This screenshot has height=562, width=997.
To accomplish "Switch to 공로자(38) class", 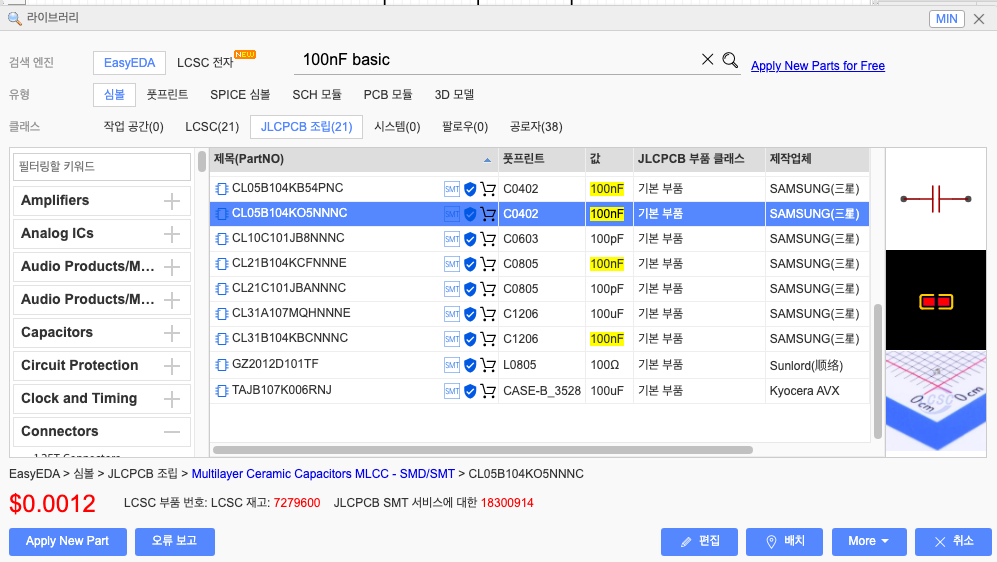I will tap(536, 127).
